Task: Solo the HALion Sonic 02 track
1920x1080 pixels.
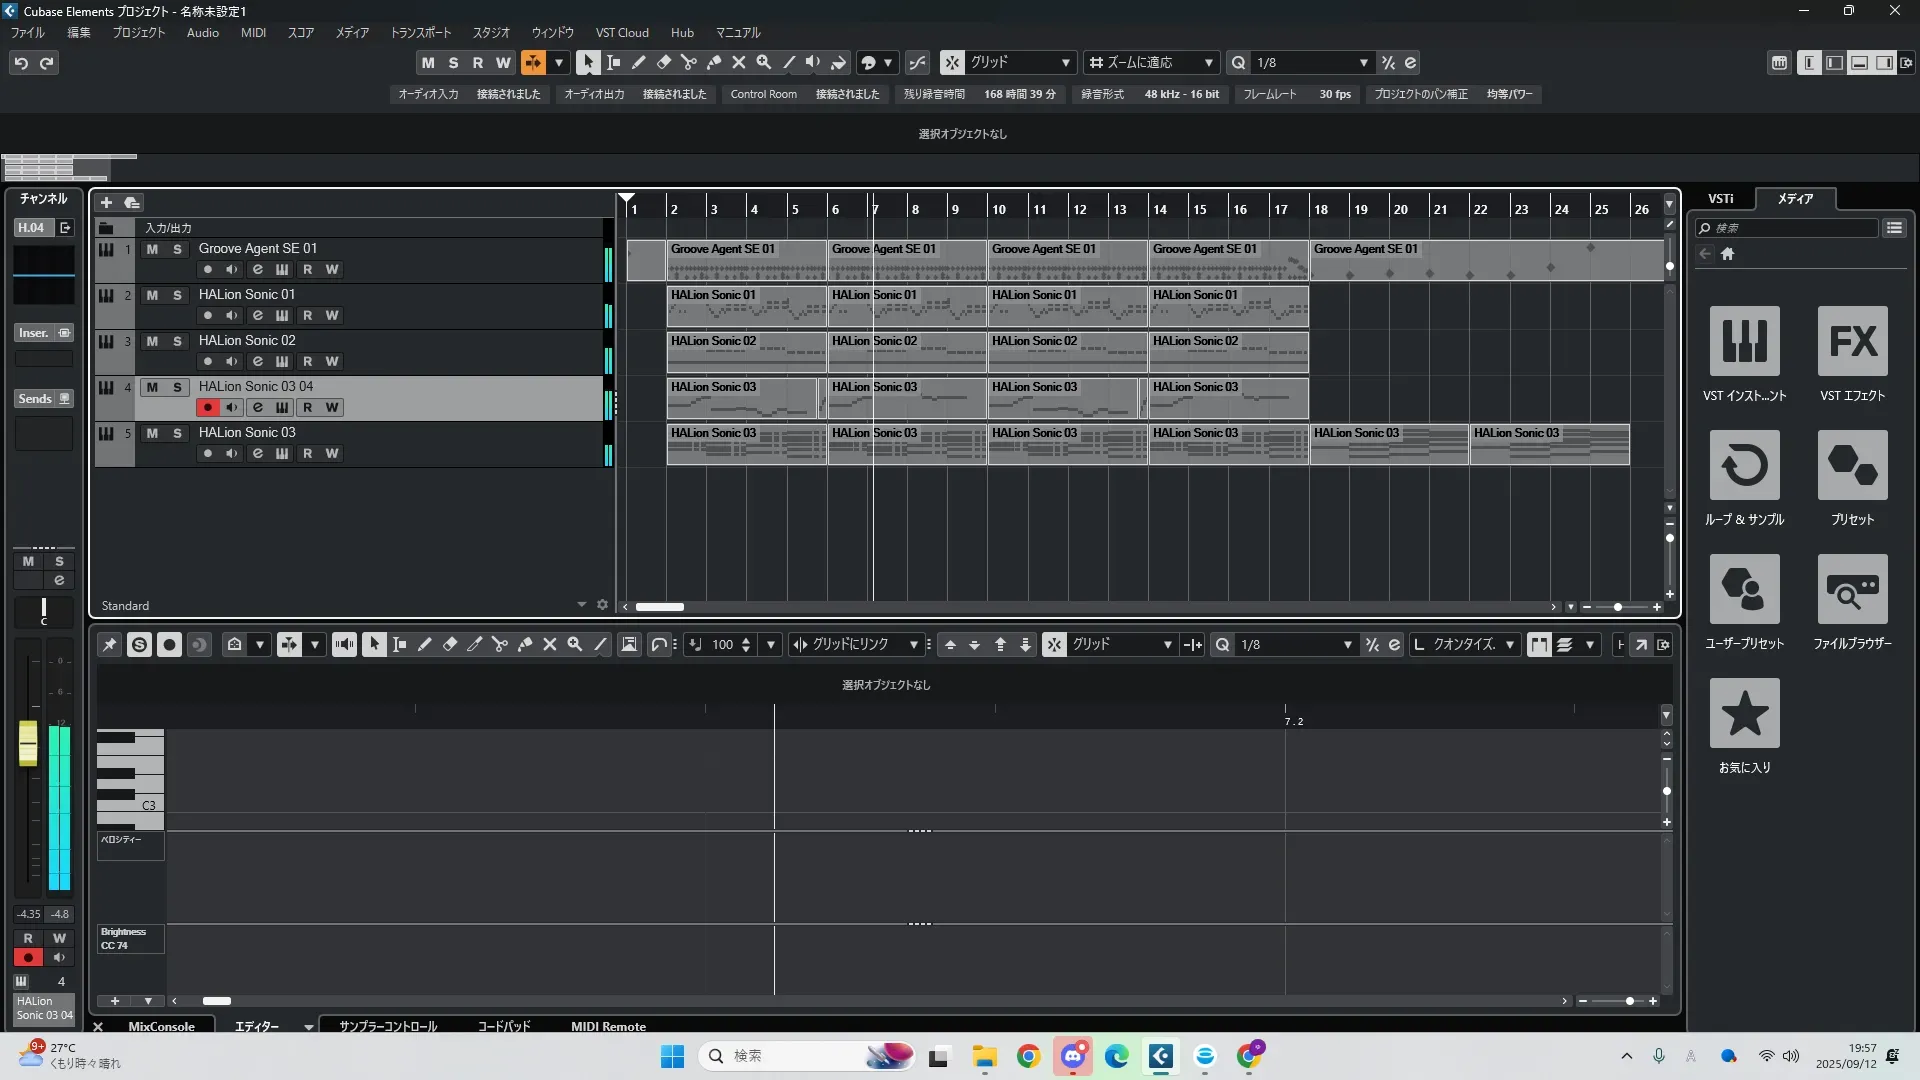Action: click(x=177, y=341)
